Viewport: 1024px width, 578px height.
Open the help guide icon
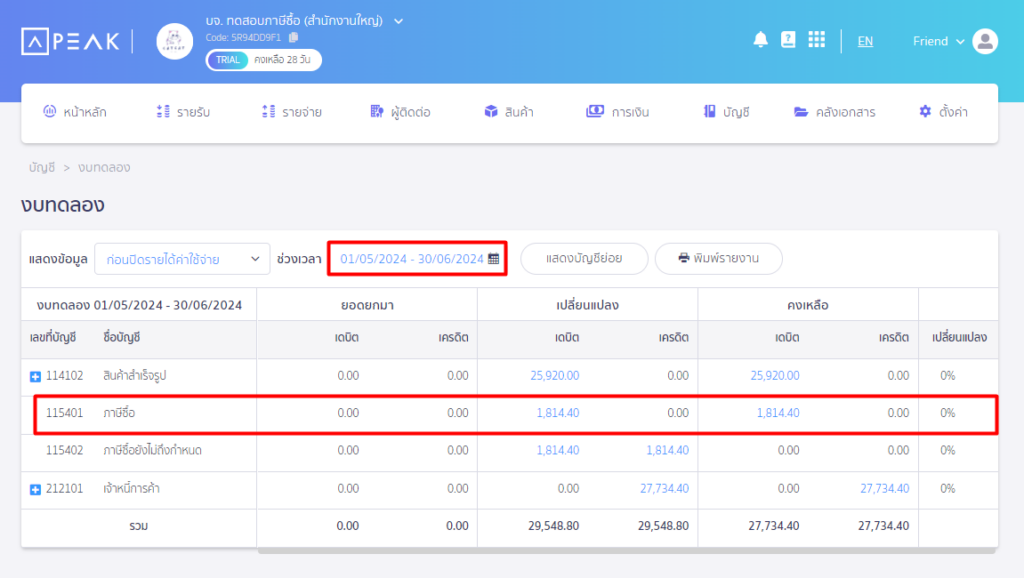(788, 40)
